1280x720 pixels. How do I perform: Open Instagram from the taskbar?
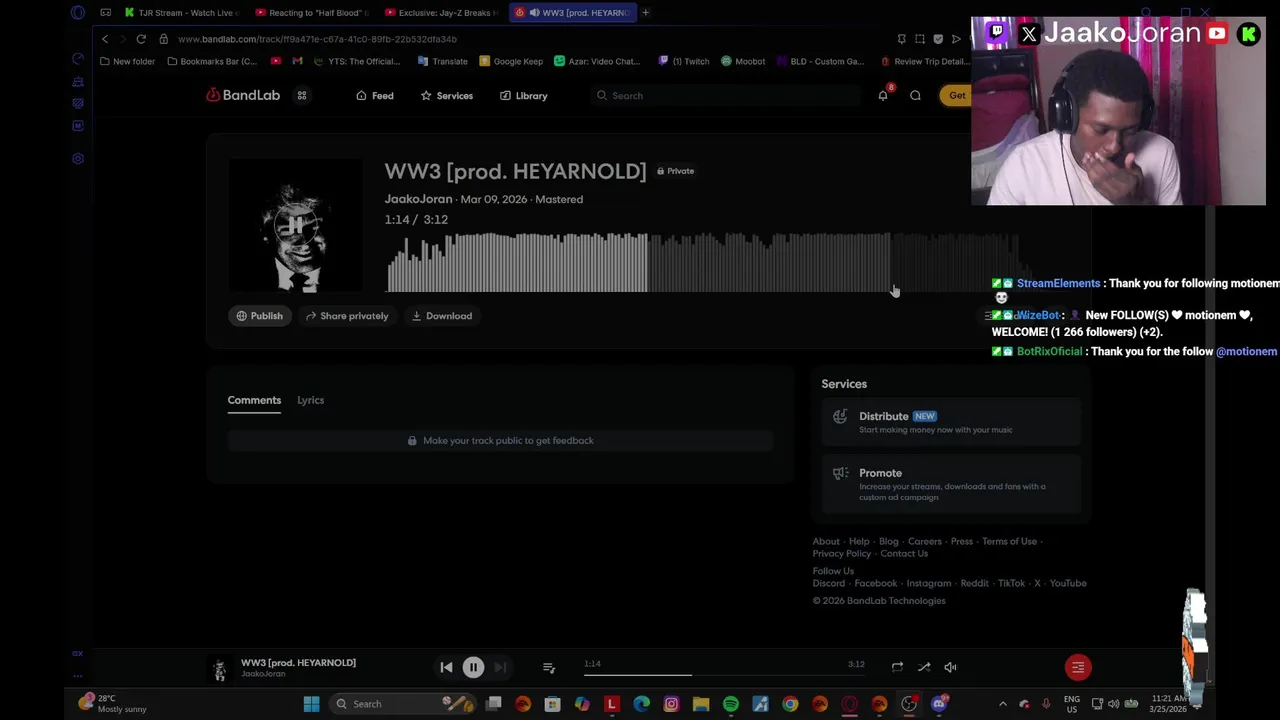pos(671,704)
